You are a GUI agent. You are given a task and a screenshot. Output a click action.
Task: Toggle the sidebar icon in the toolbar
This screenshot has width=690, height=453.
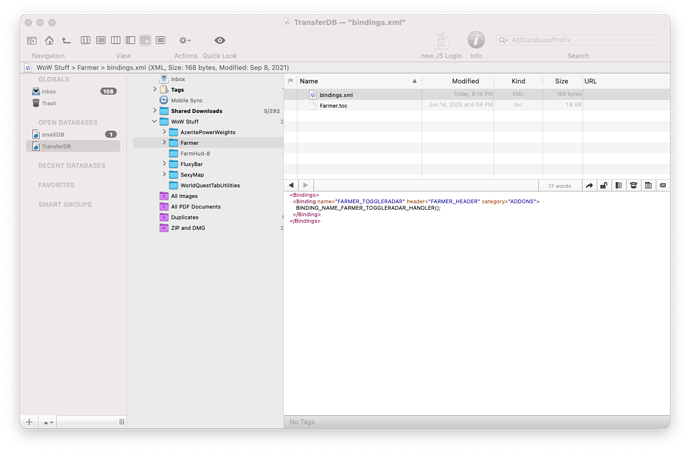[32, 41]
